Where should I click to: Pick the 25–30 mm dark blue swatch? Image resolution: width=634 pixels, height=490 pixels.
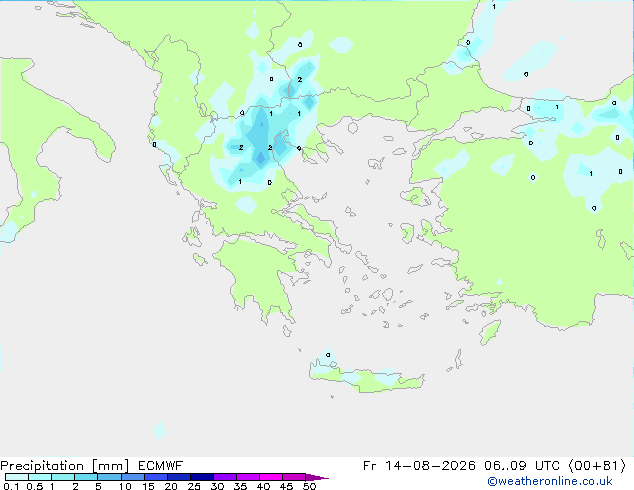pyautogui.click(x=202, y=477)
